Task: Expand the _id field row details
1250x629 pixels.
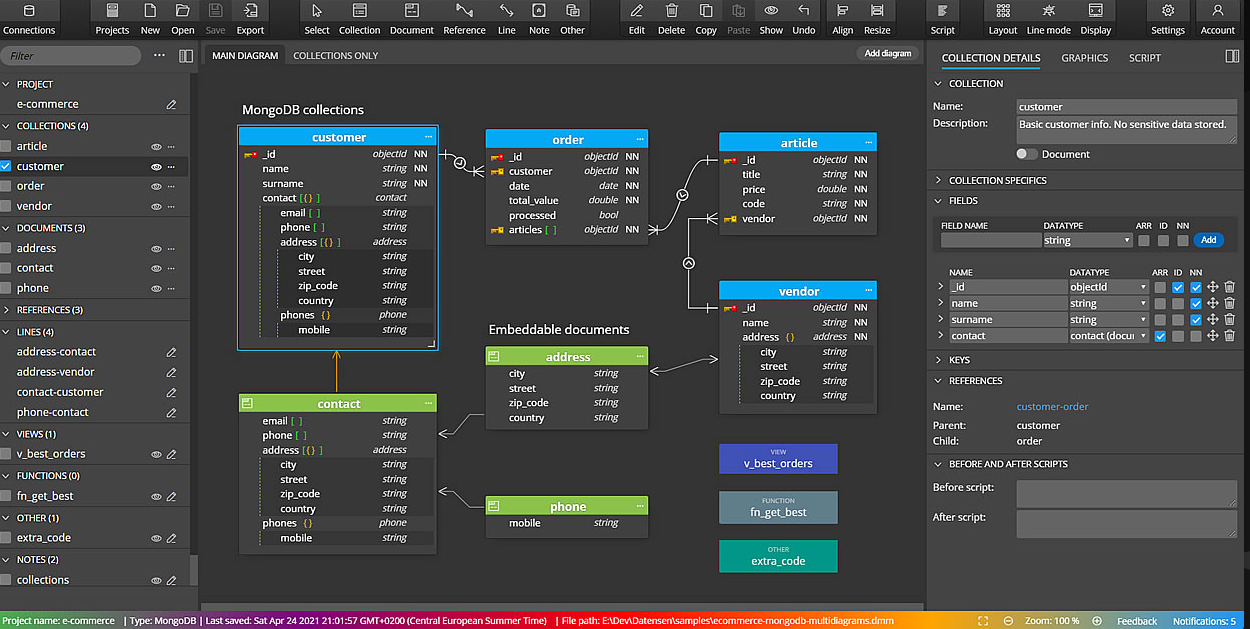Action: [x=940, y=287]
